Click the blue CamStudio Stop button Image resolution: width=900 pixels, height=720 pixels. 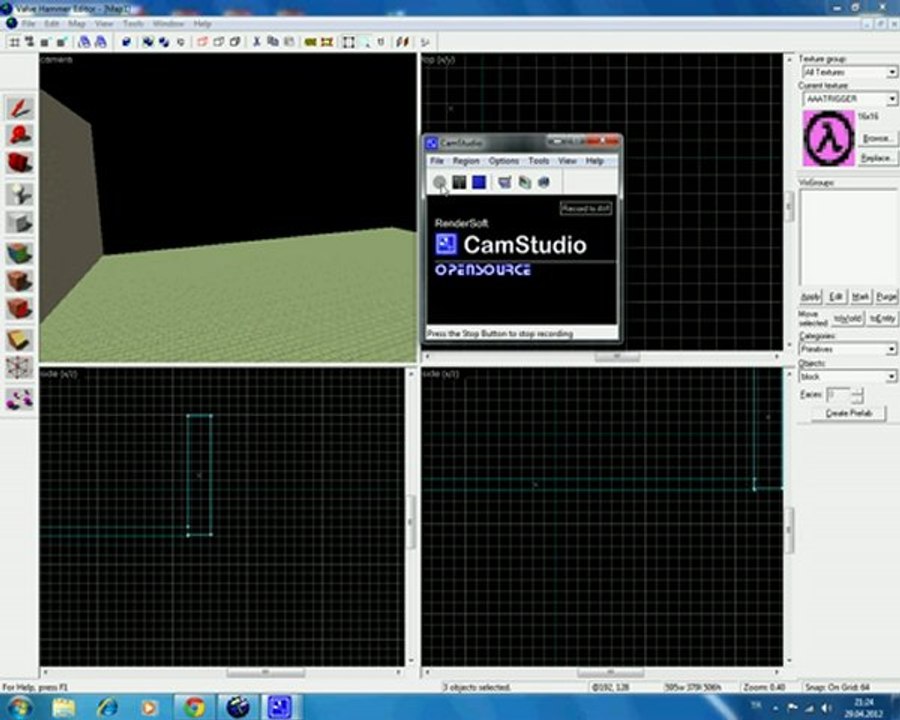(x=479, y=182)
